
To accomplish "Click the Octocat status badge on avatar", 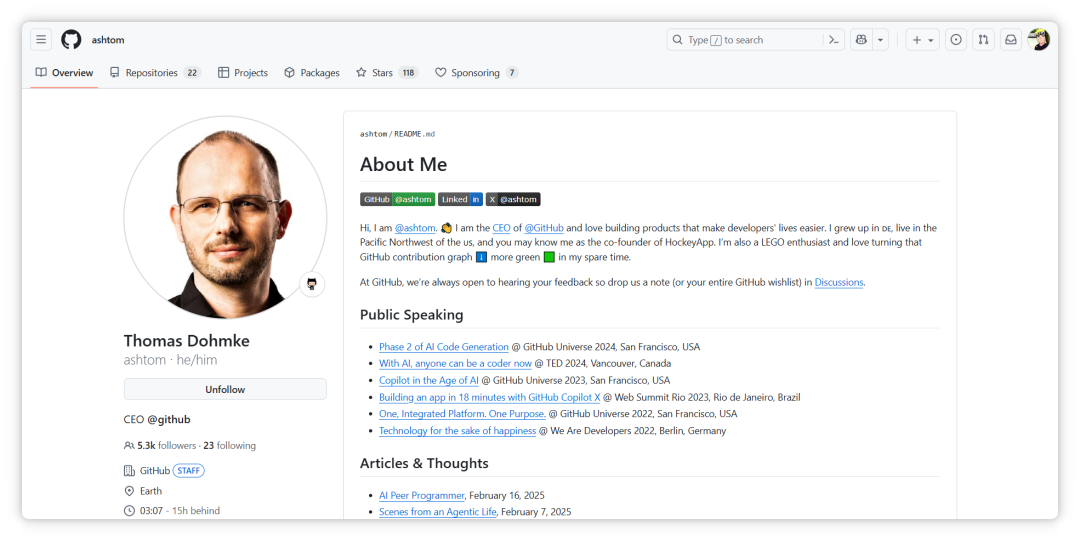I will tap(312, 284).
